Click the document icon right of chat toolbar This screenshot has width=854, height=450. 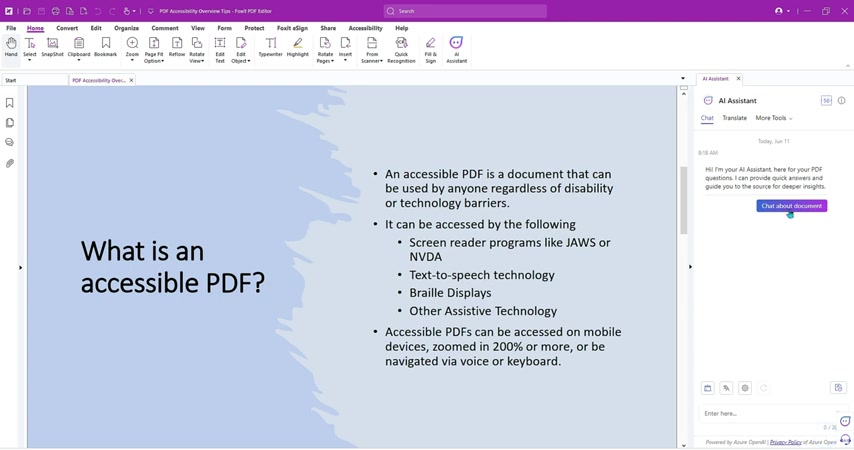point(838,388)
